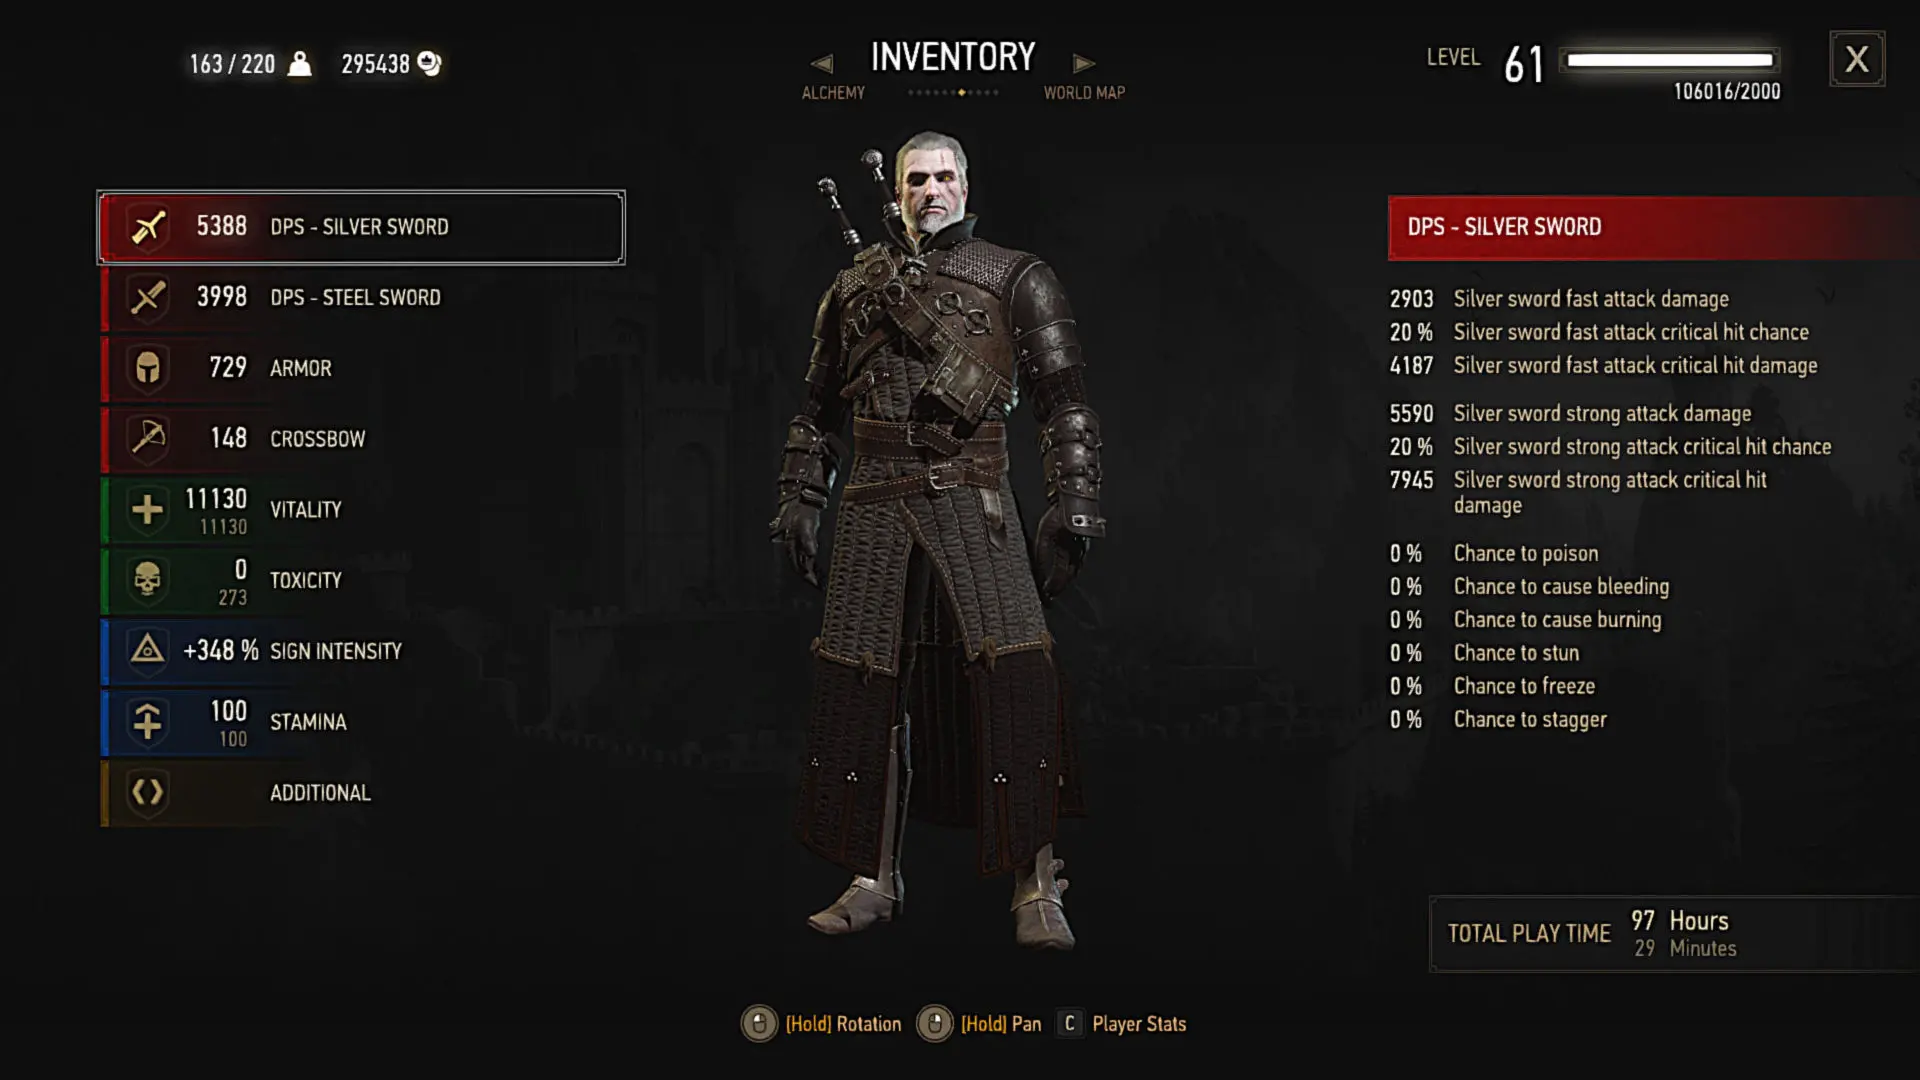Switch to the Alchemy tab
The height and width of the screenshot is (1080, 1920).
pos(833,93)
